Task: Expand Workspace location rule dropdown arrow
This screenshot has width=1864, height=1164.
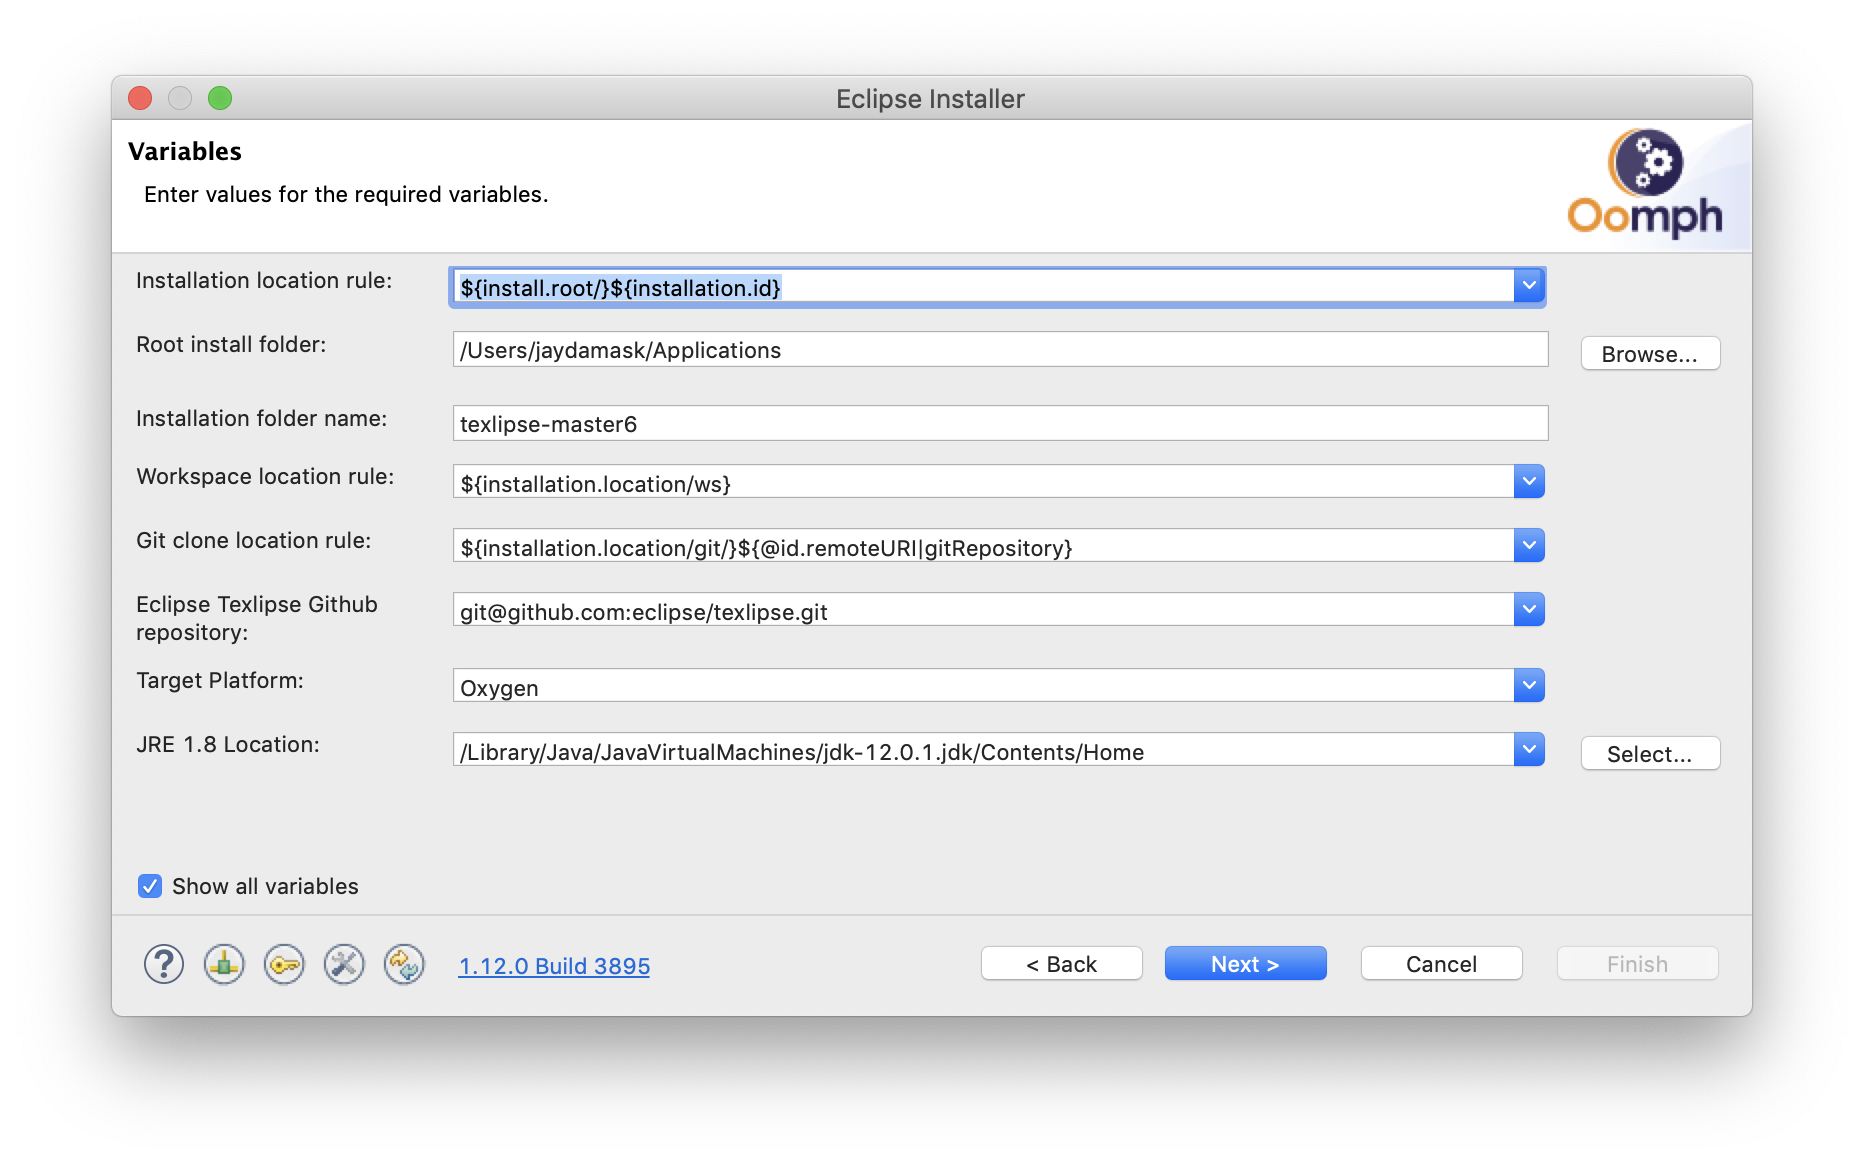Action: pos(1529,481)
